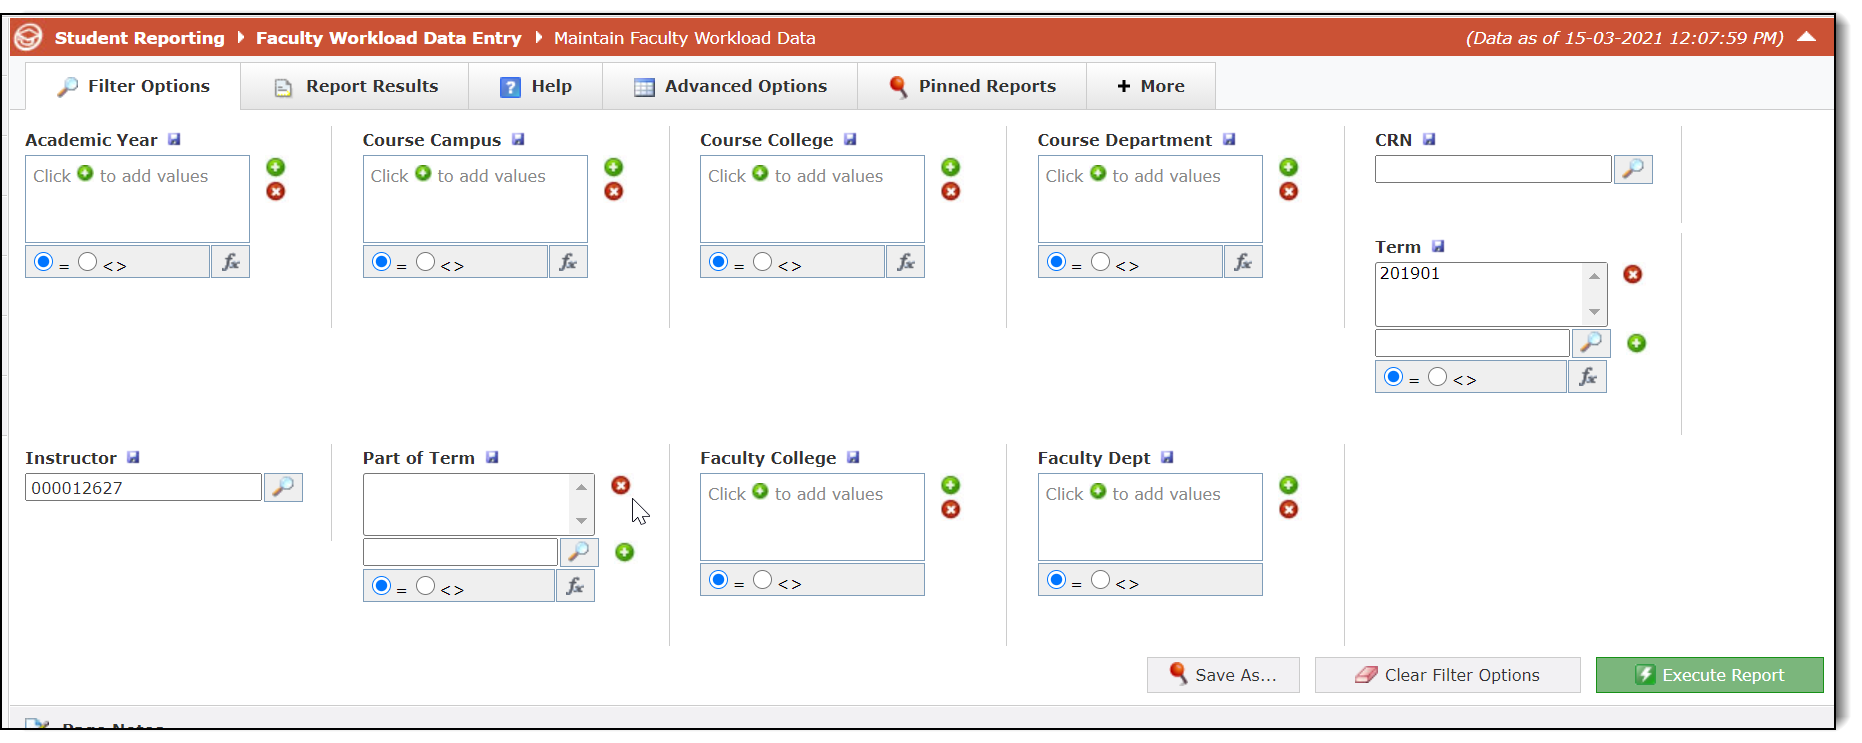Open the fx formula editor for Course College
The image size is (1862, 743).
coord(905,261)
